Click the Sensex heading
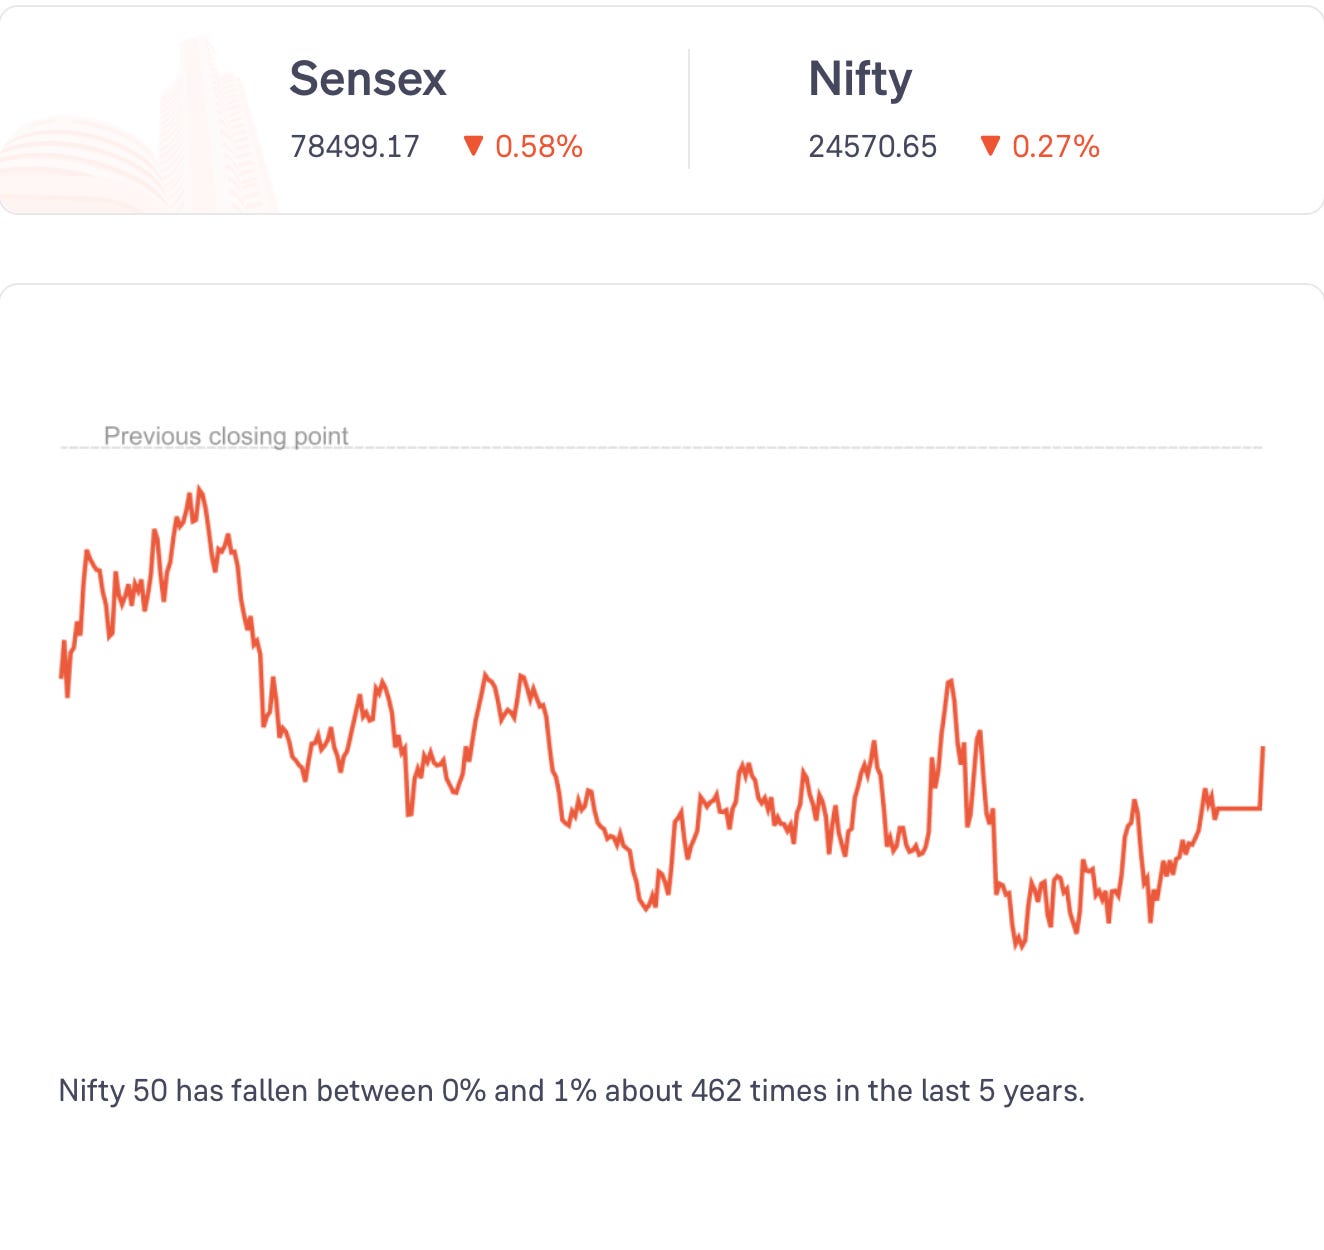This screenshot has height=1250, width=1324. coord(367,79)
